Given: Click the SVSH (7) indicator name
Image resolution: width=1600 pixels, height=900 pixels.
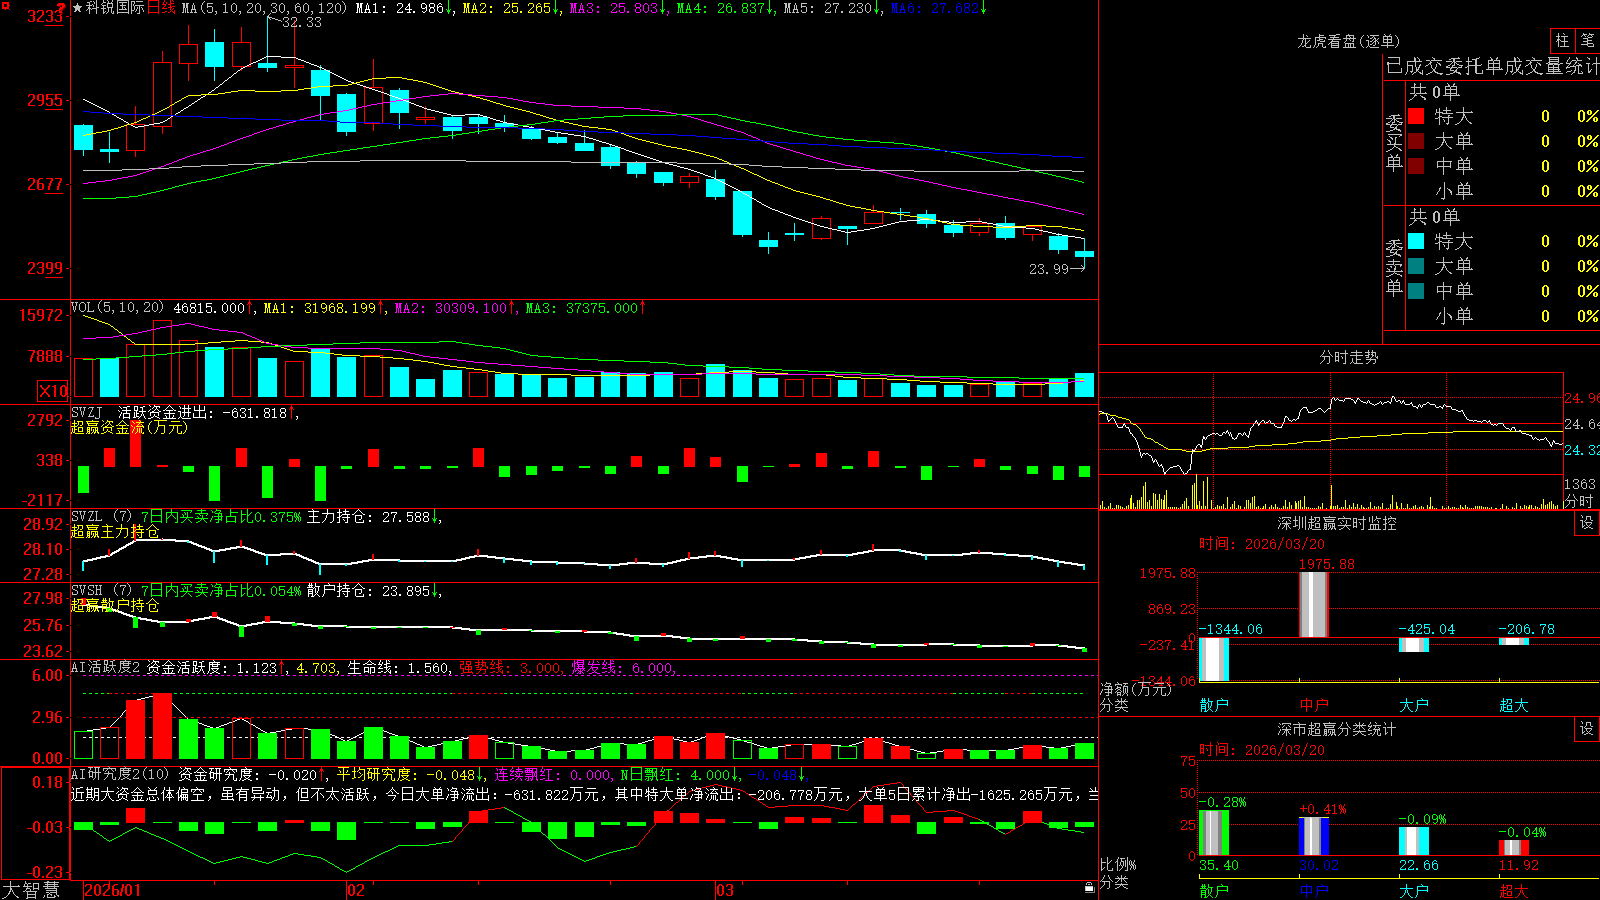Looking at the screenshot, I should coord(101,591).
